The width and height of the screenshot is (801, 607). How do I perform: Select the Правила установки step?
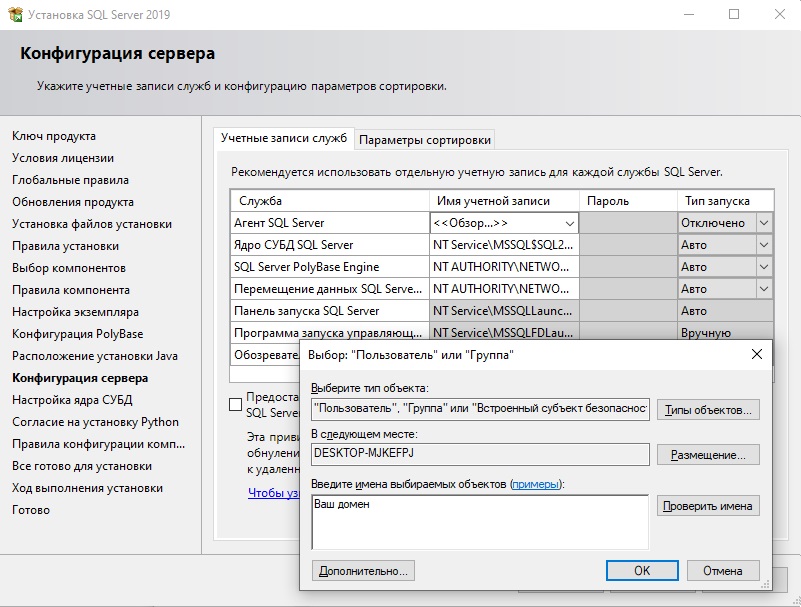pyautogui.click(x=65, y=246)
